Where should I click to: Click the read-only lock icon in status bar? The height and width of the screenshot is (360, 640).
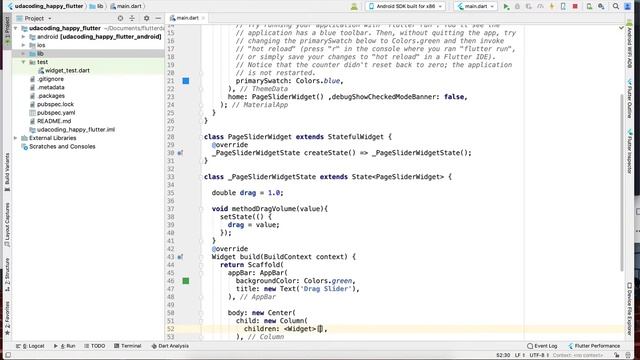click(617, 355)
